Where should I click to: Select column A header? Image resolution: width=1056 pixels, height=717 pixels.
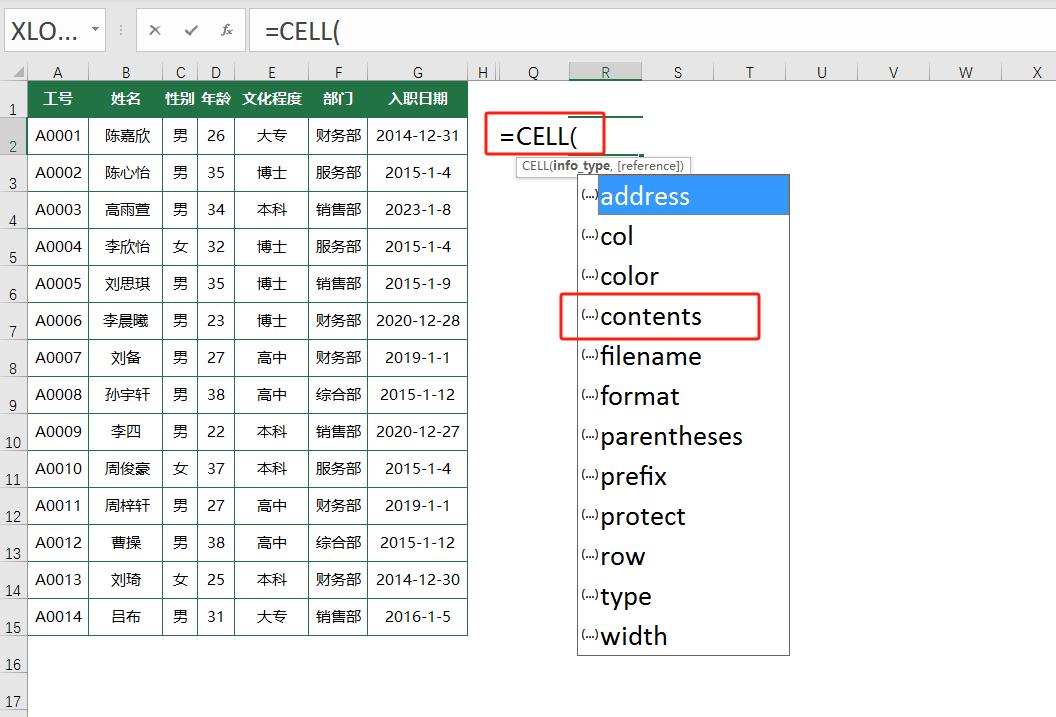58,72
